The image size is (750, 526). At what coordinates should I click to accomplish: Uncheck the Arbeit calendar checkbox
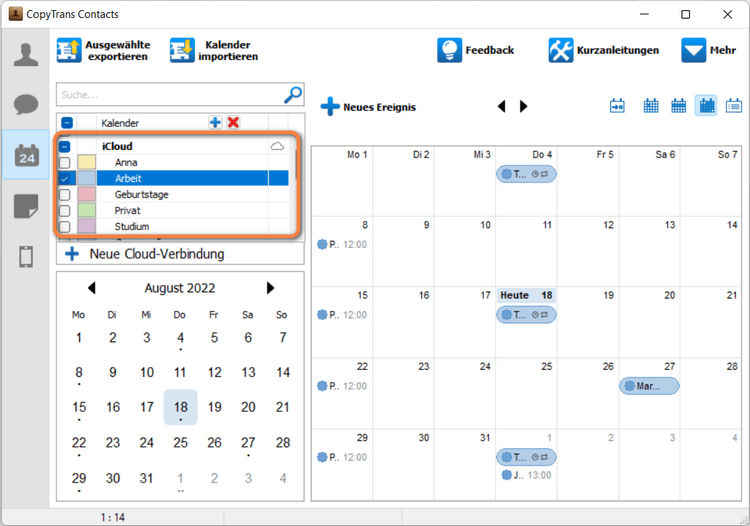(x=65, y=178)
